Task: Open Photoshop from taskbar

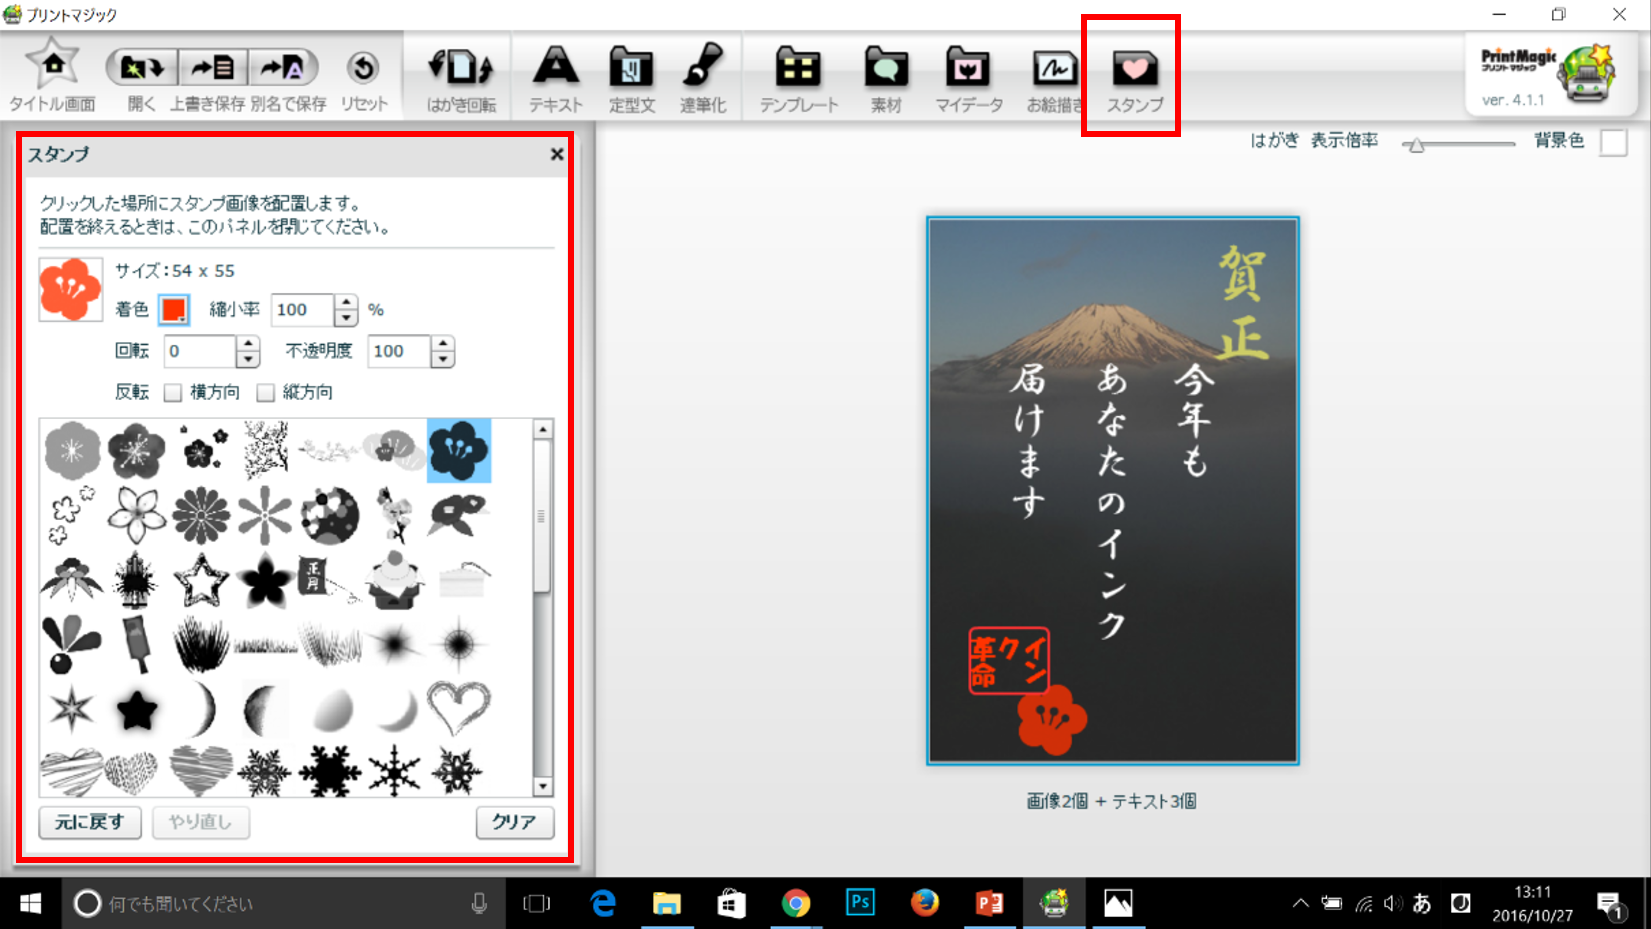Action: click(860, 903)
